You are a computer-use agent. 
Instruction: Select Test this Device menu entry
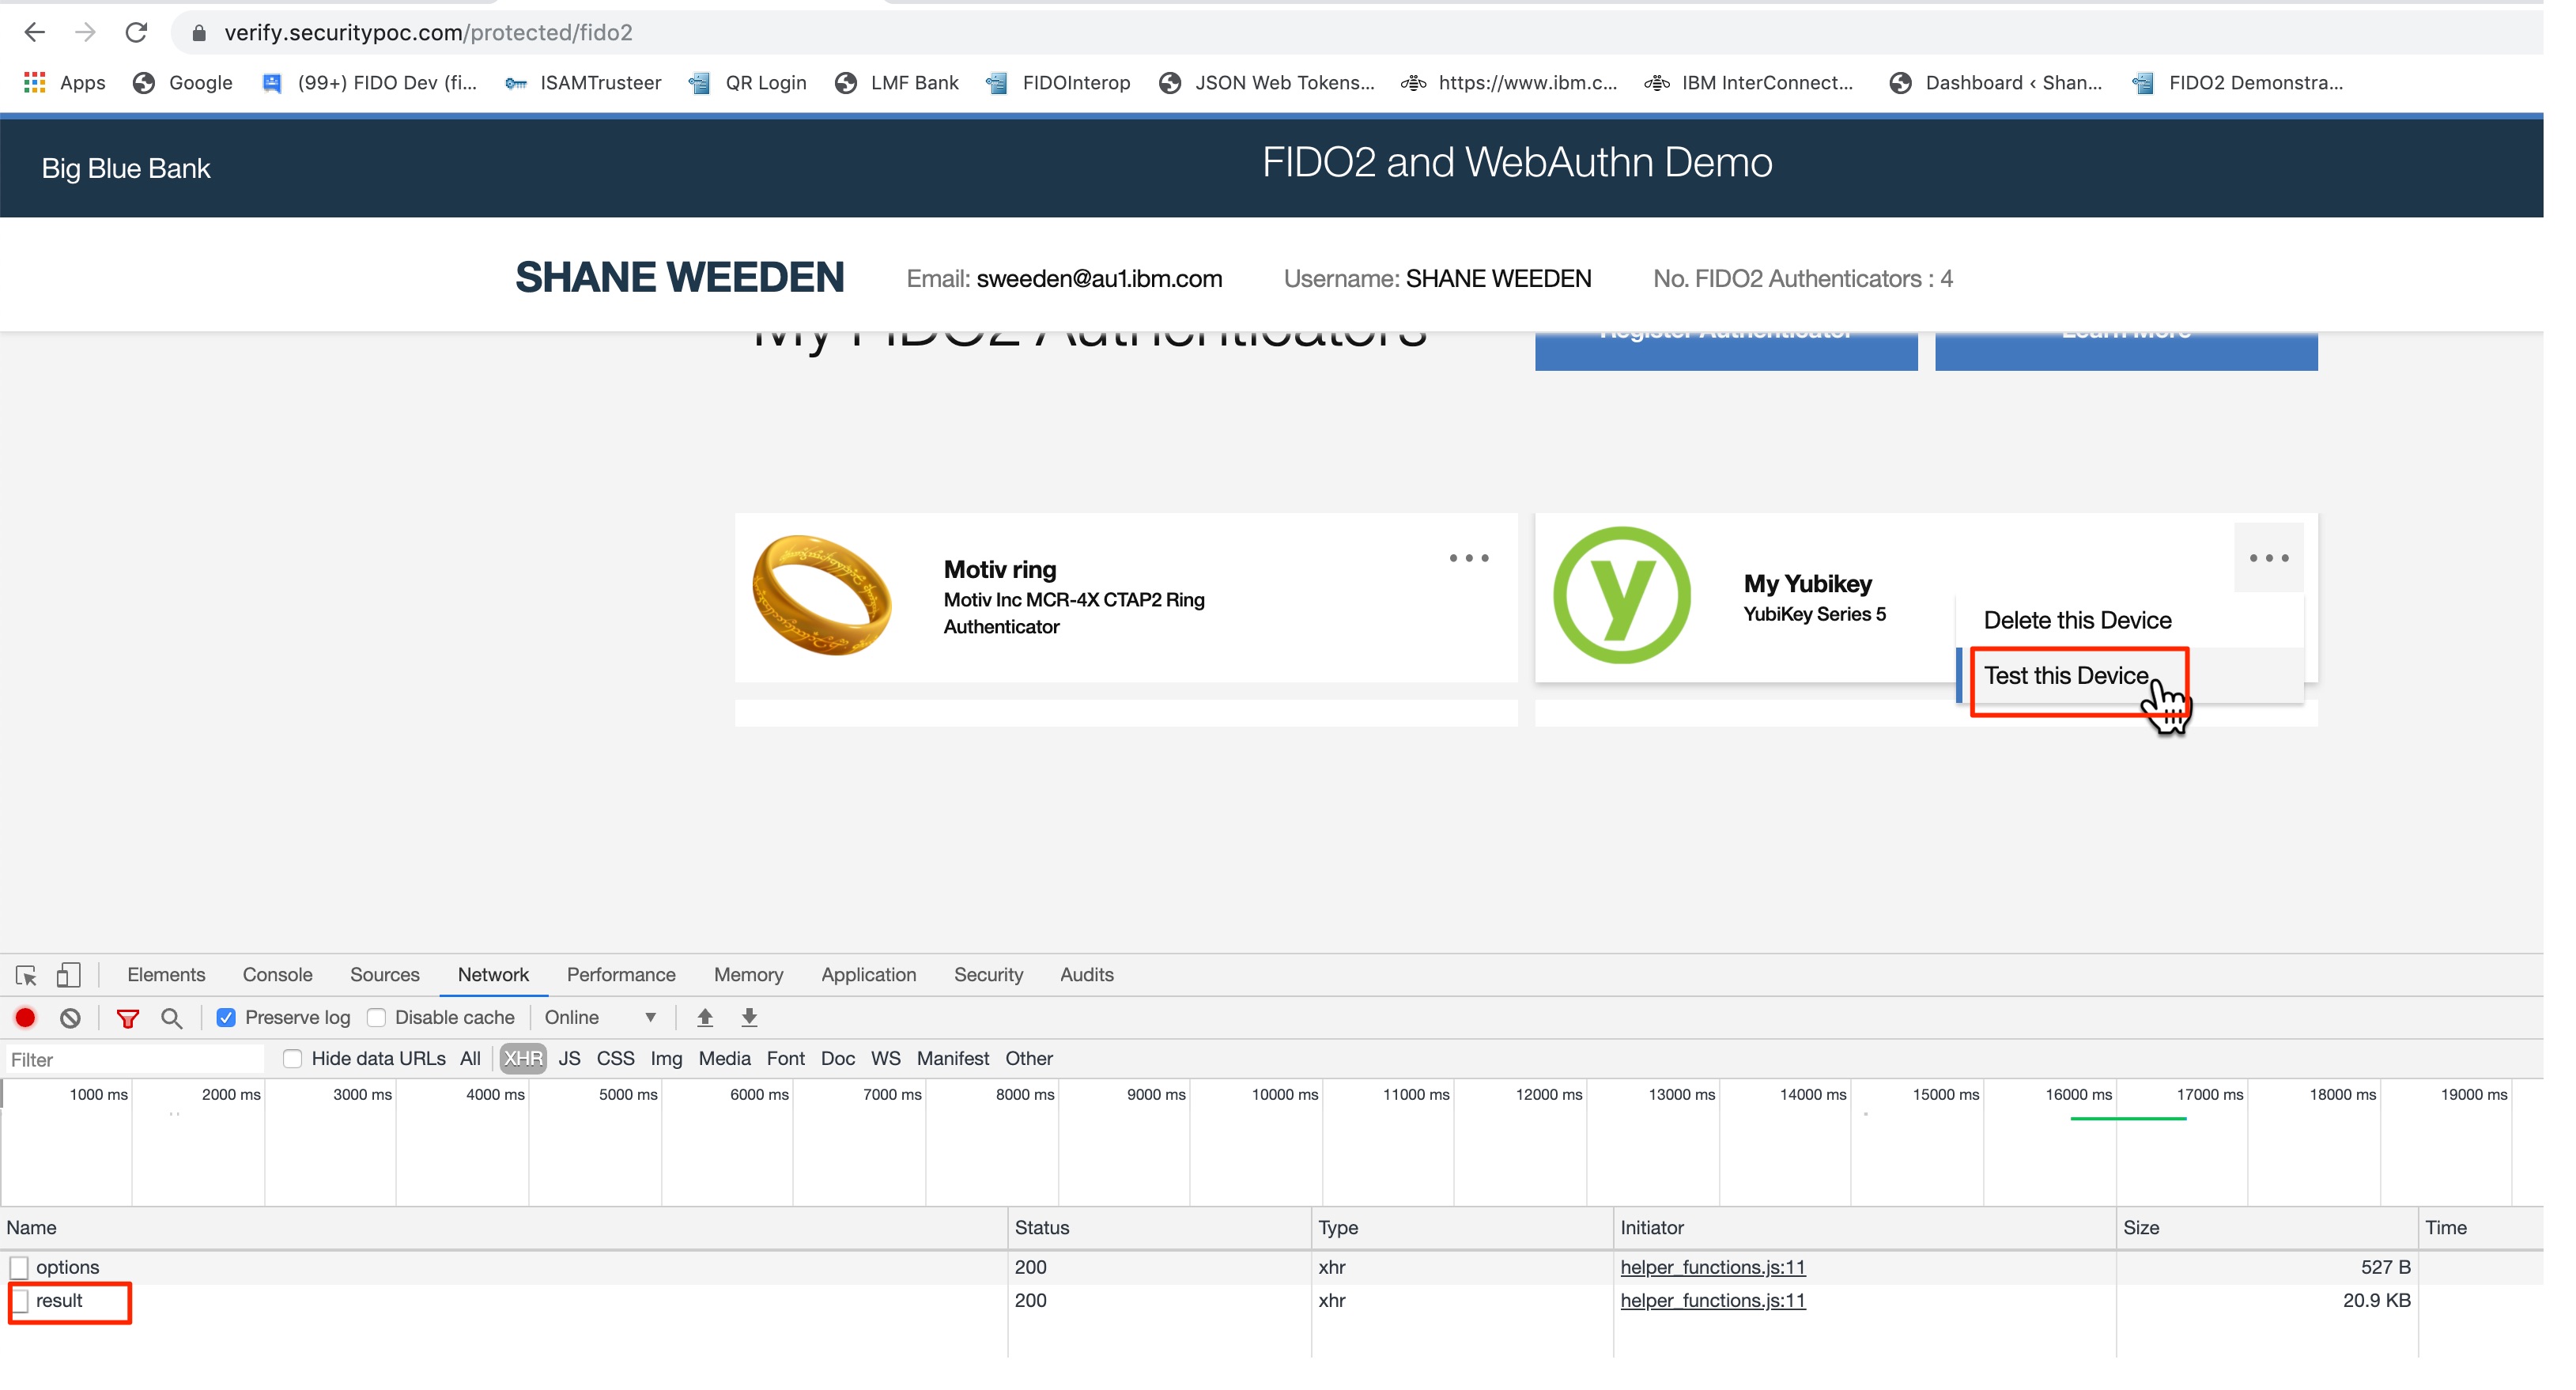pyautogui.click(x=2066, y=676)
